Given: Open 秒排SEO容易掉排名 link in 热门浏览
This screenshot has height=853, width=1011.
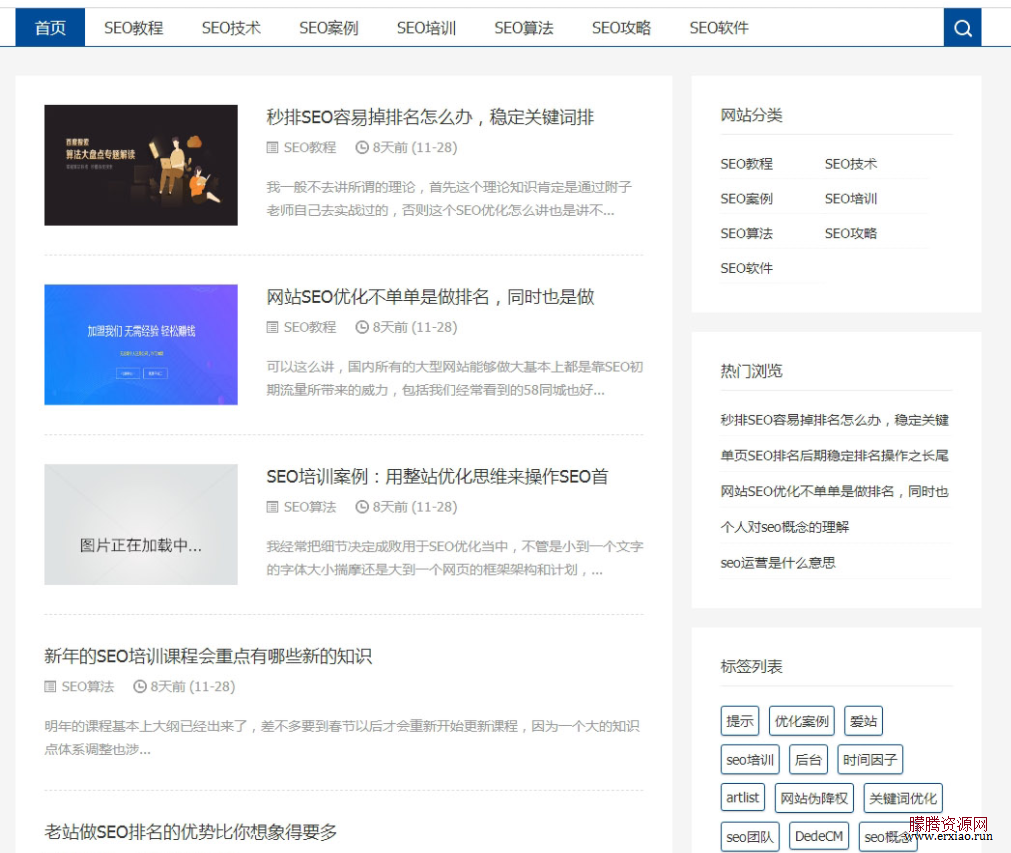Looking at the screenshot, I should point(834,420).
